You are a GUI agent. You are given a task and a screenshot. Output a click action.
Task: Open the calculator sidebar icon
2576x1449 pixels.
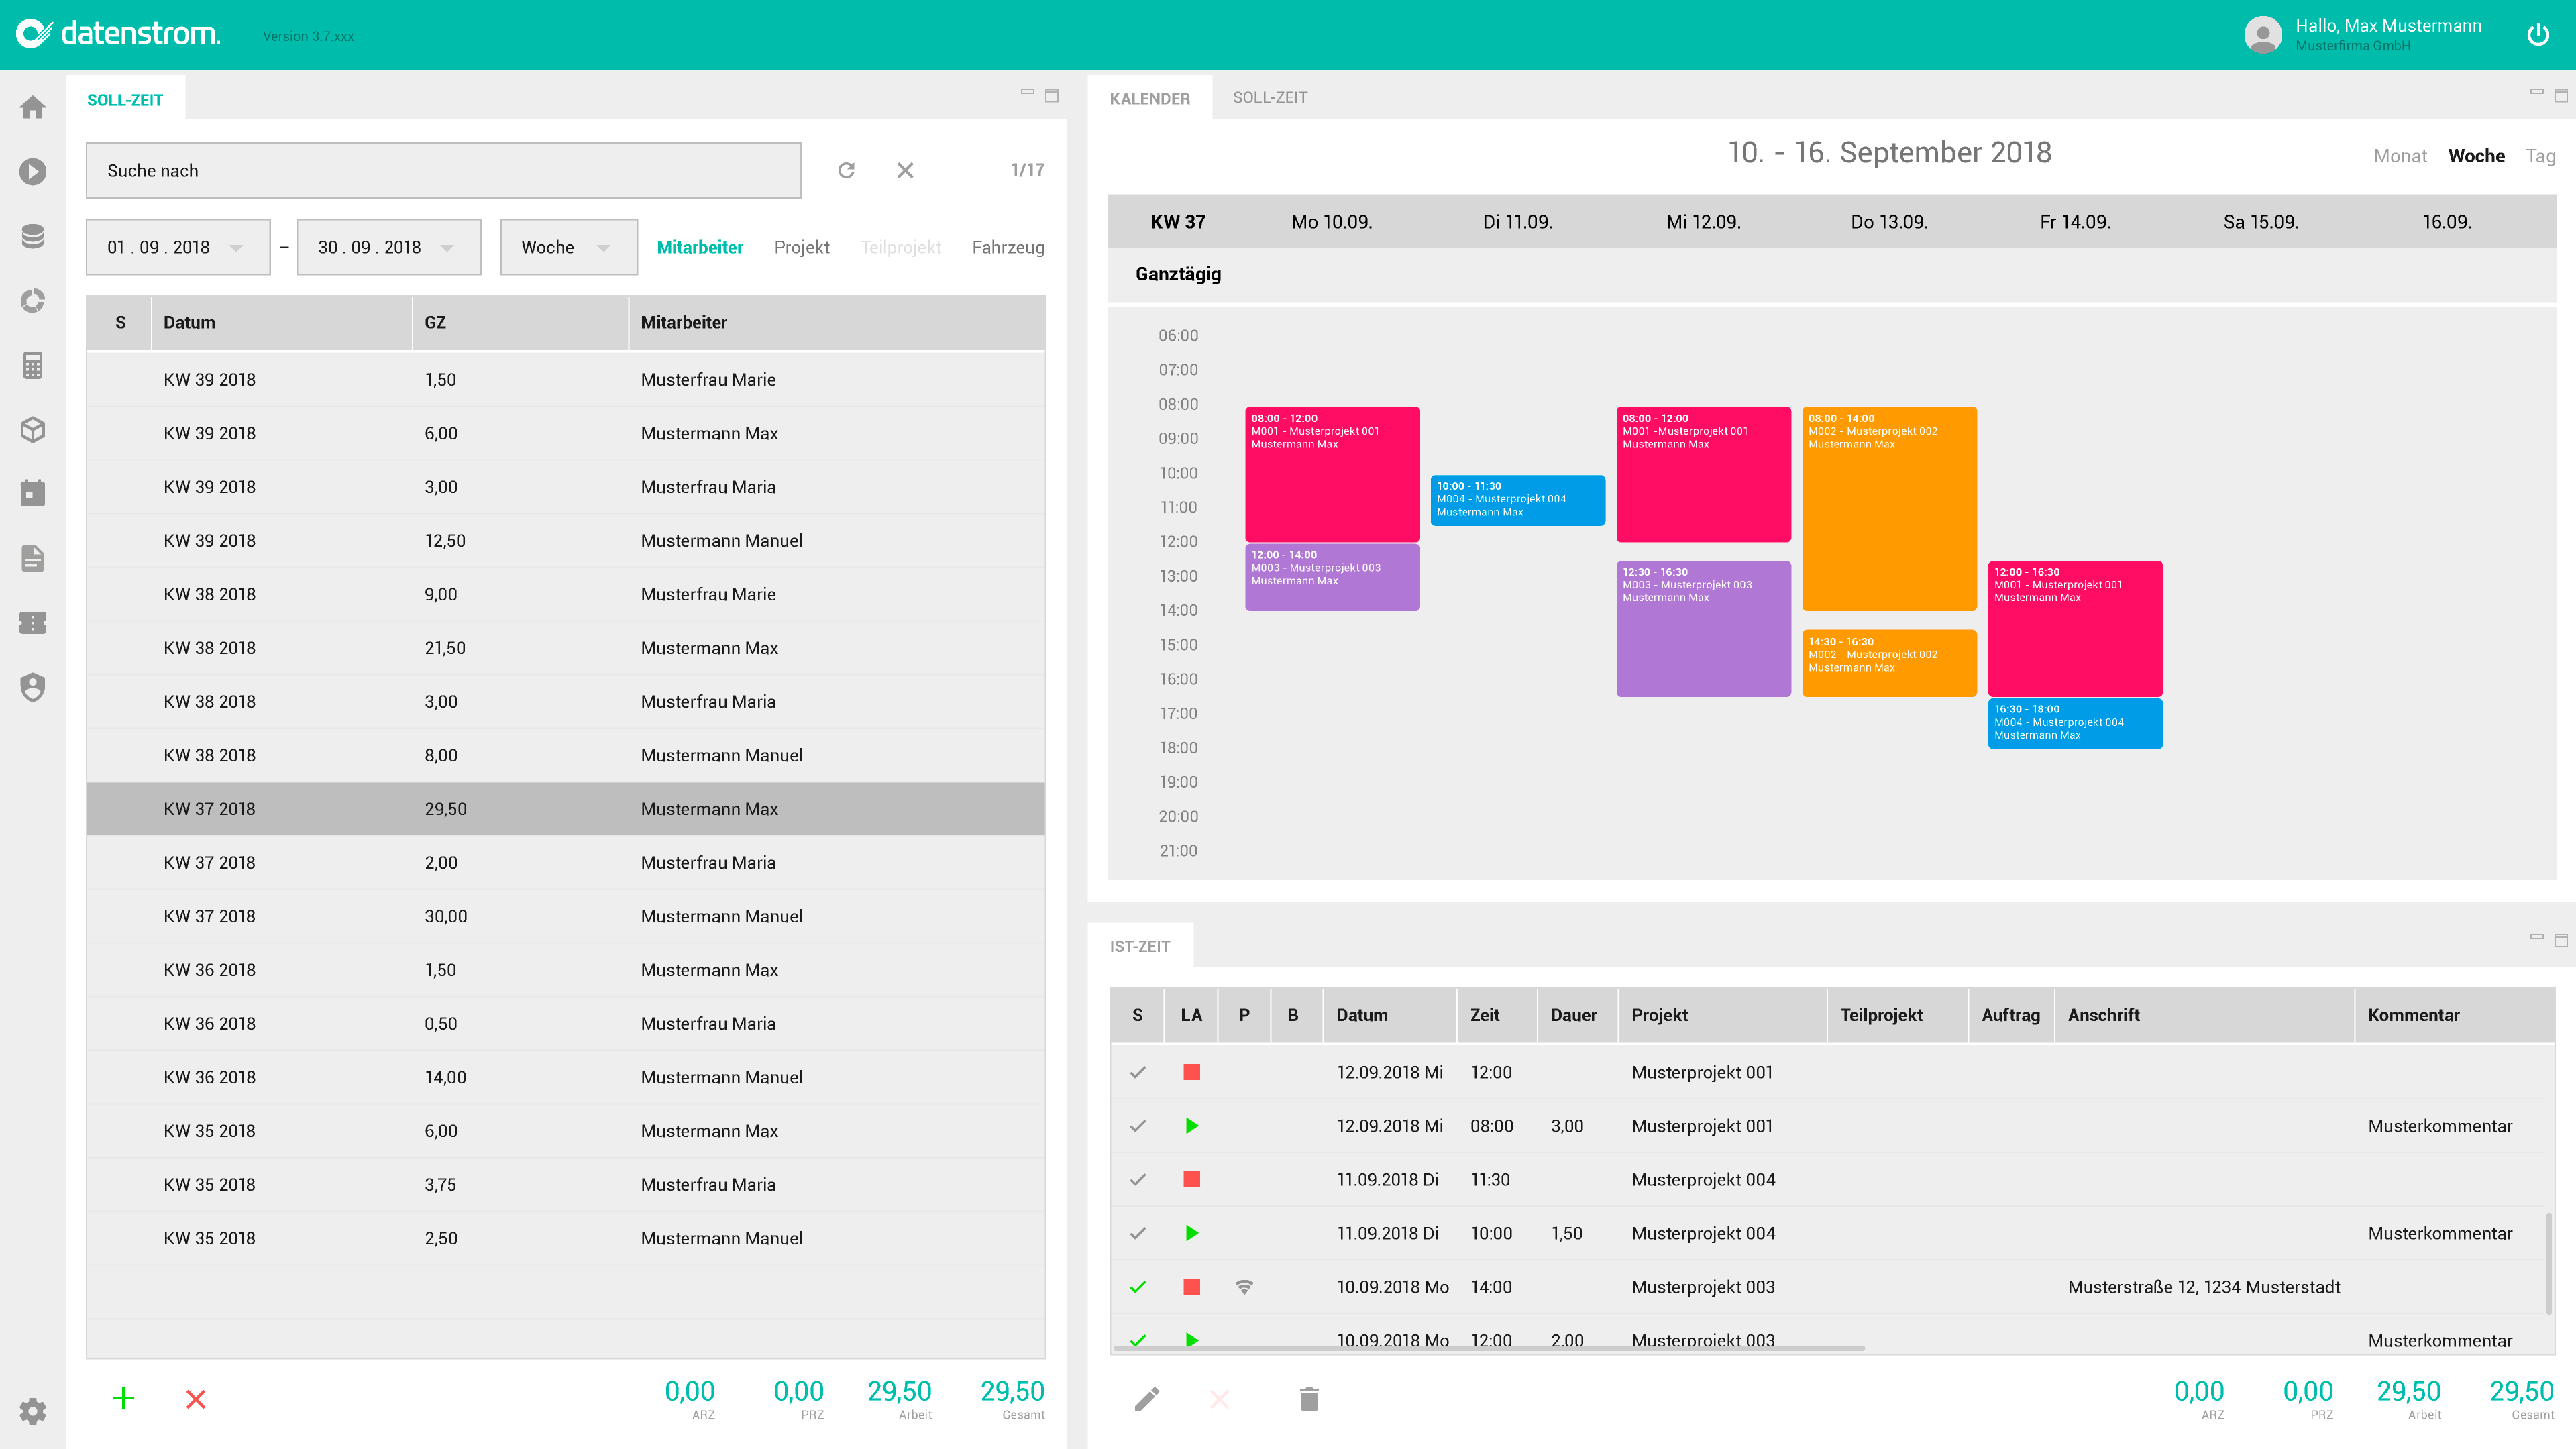click(x=33, y=365)
